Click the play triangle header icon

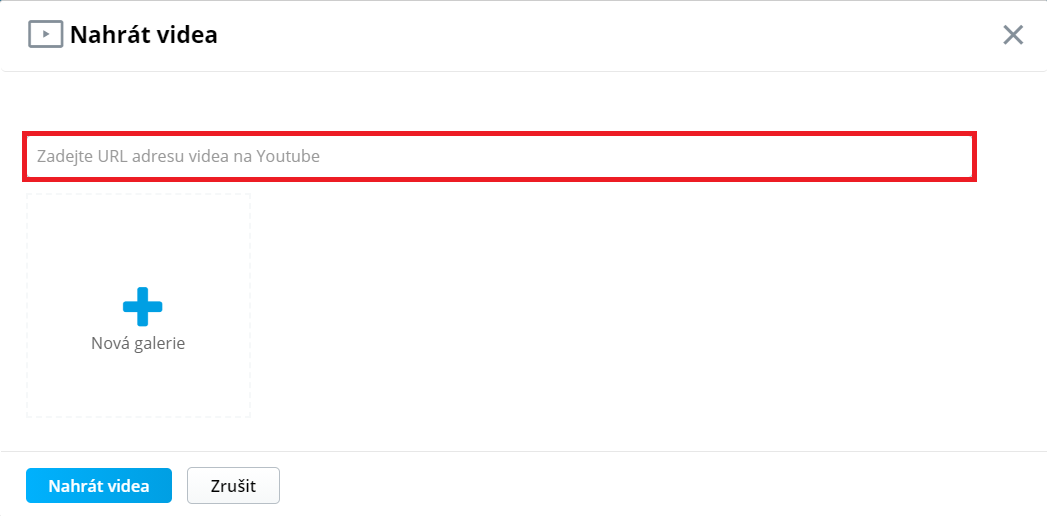pyautogui.click(x=45, y=35)
